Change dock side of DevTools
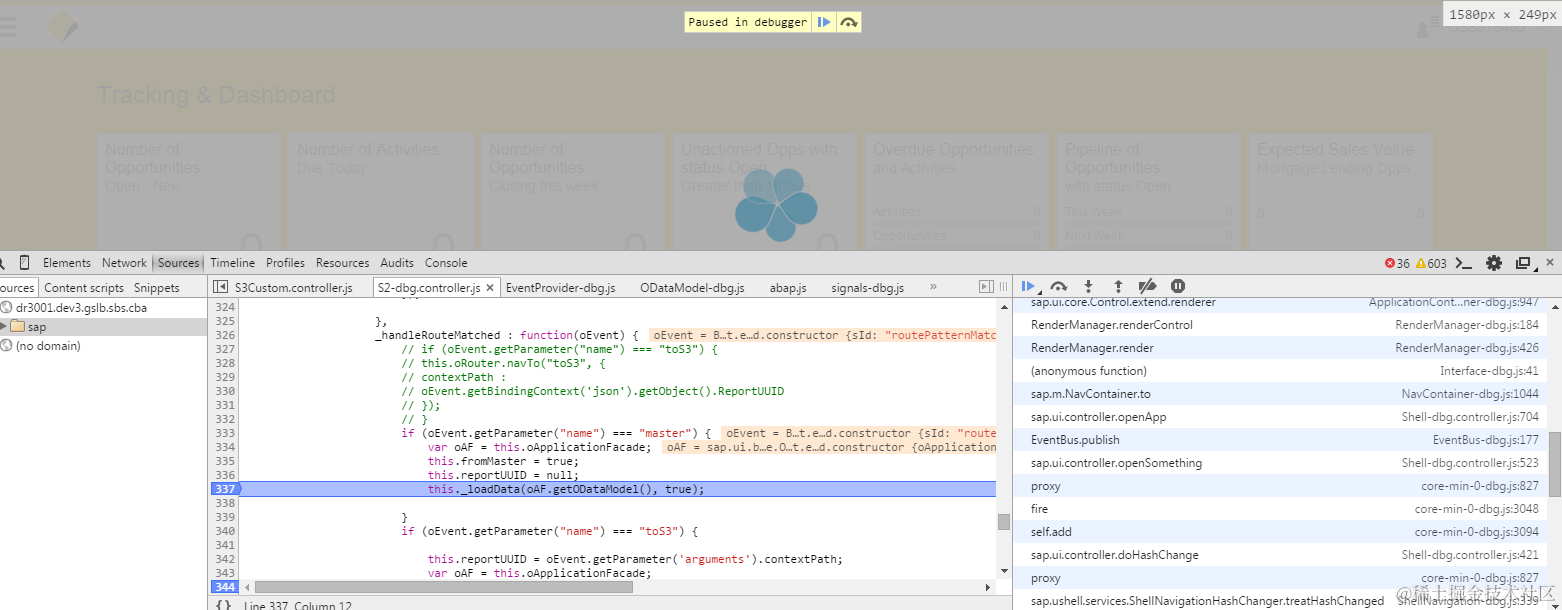Image resolution: width=1562 pixels, height=610 pixels. 1524,263
